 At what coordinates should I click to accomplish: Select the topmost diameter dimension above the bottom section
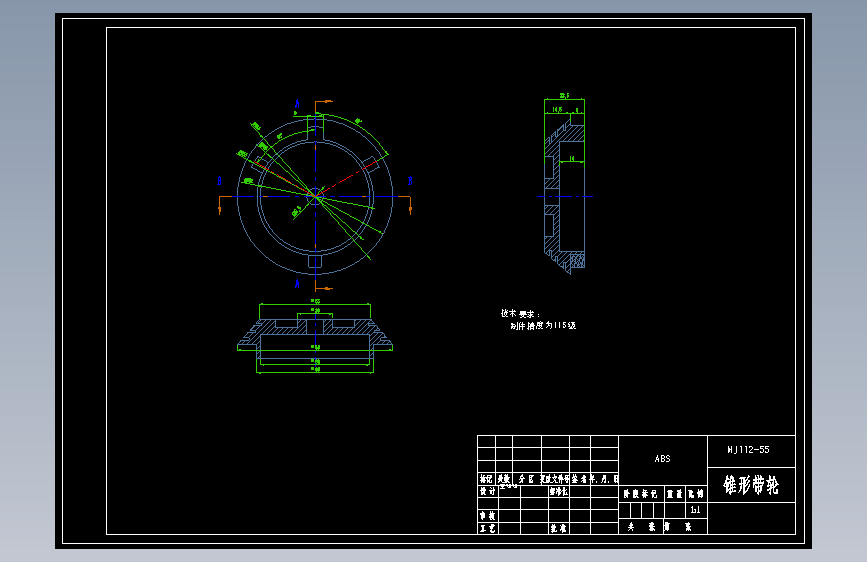point(315,302)
